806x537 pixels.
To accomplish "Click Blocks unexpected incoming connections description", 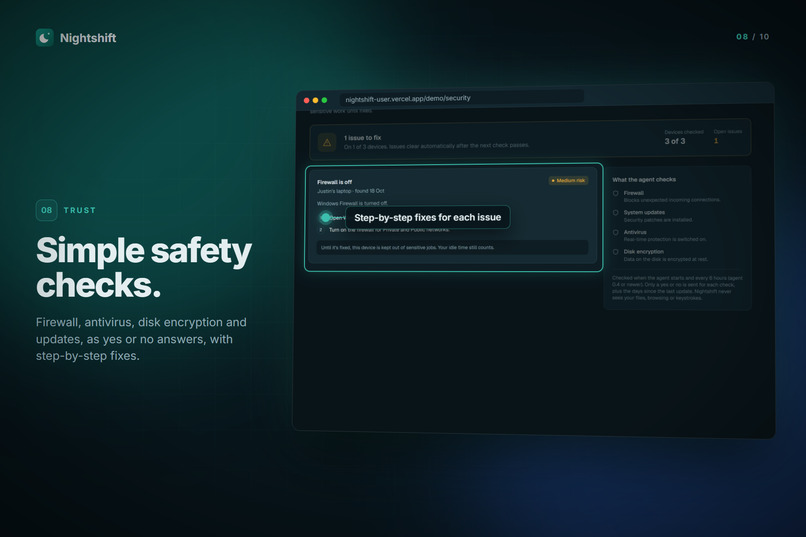I will (x=672, y=200).
